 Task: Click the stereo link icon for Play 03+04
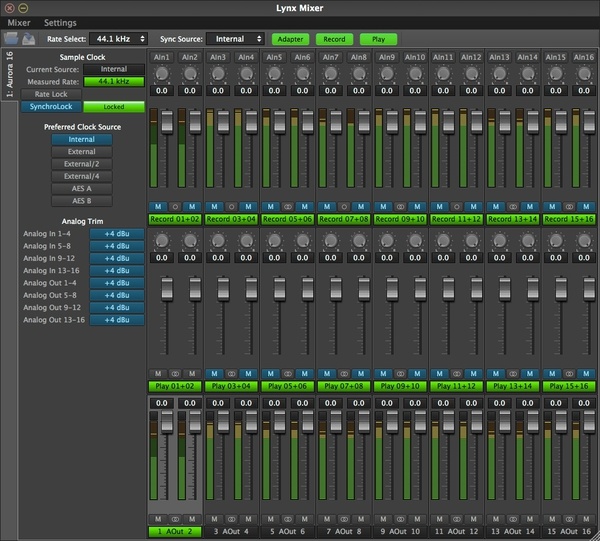click(x=231, y=373)
